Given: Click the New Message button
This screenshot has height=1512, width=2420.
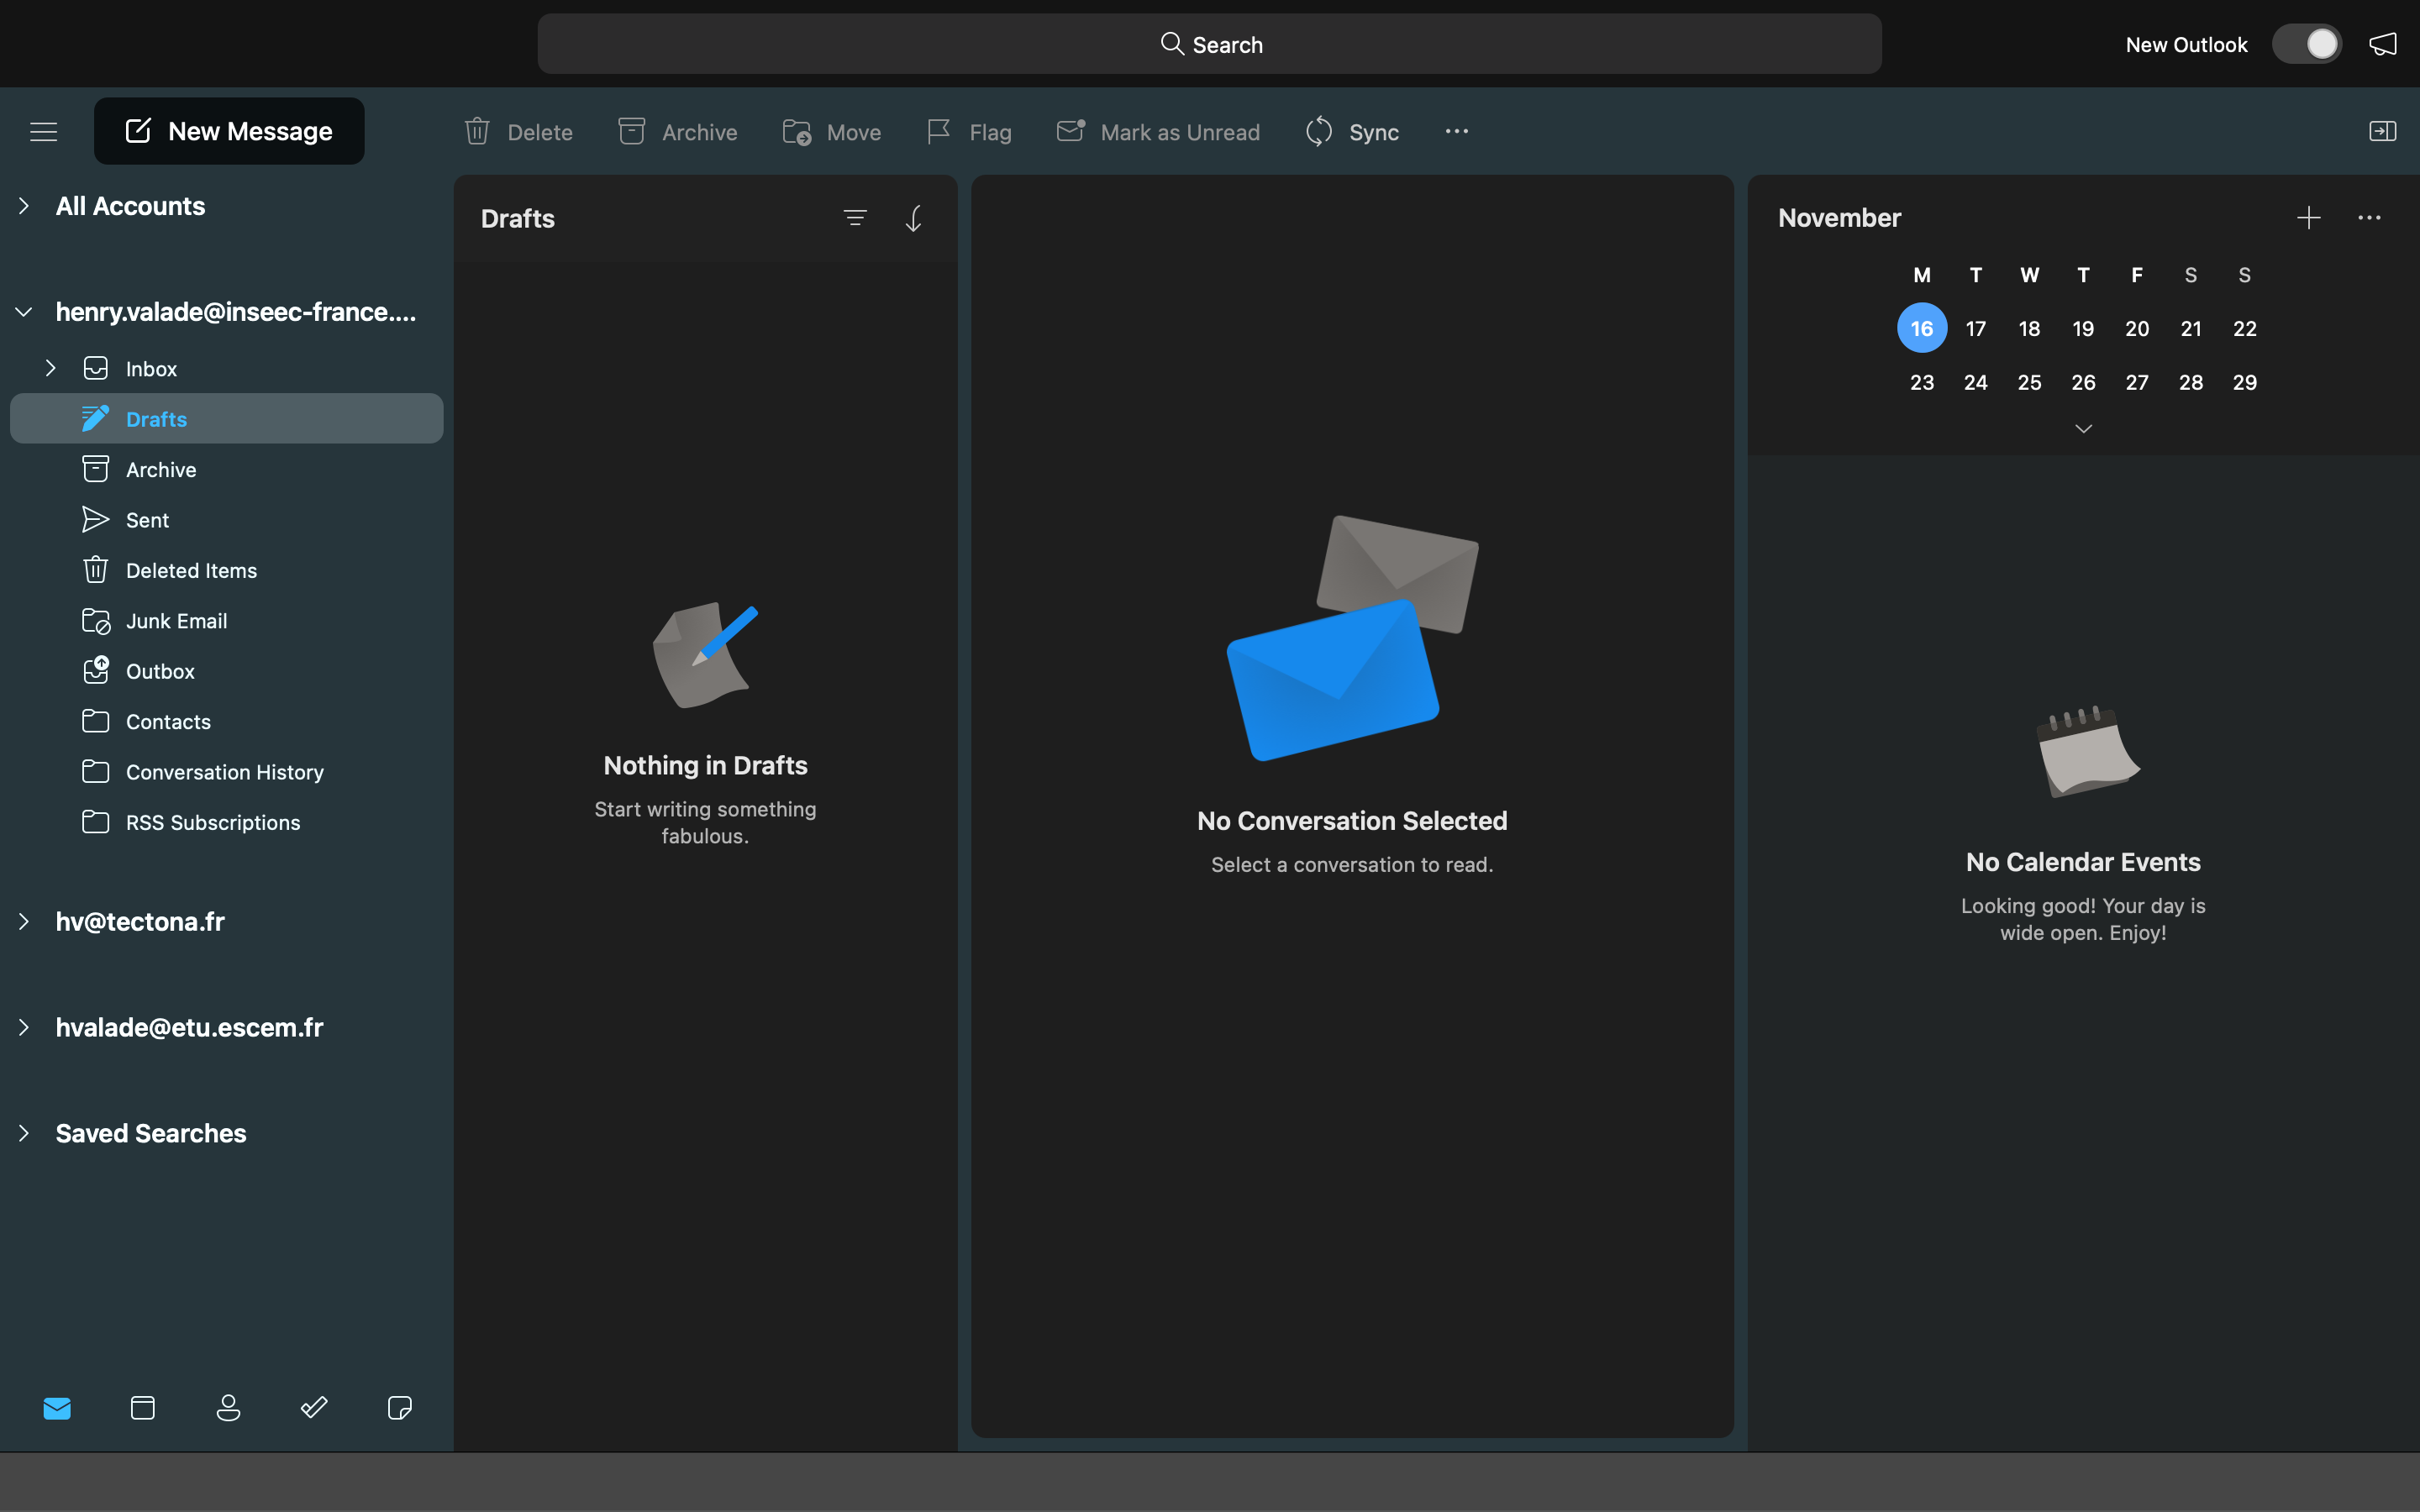Looking at the screenshot, I should pos(229,131).
